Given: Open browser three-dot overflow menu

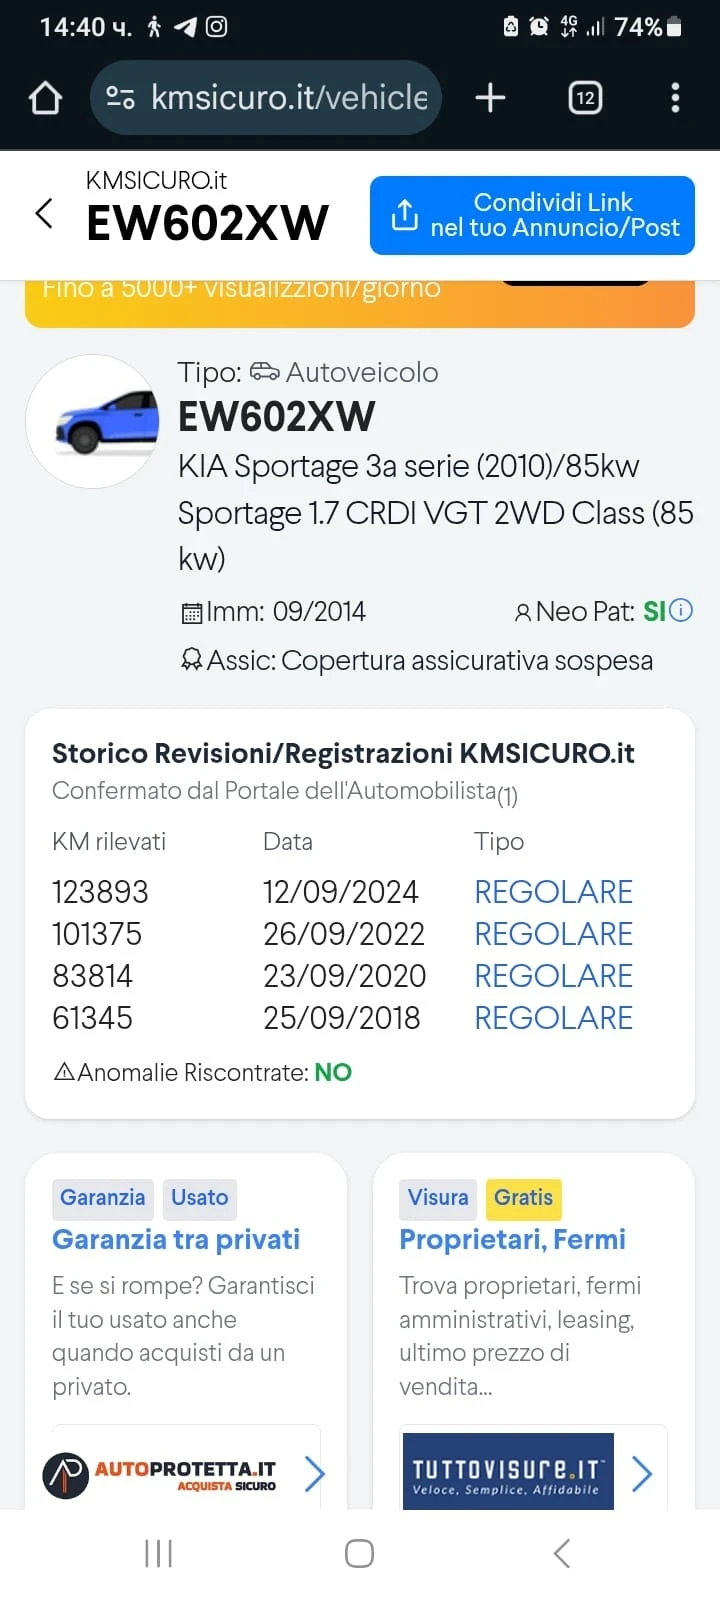Looking at the screenshot, I should point(675,98).
